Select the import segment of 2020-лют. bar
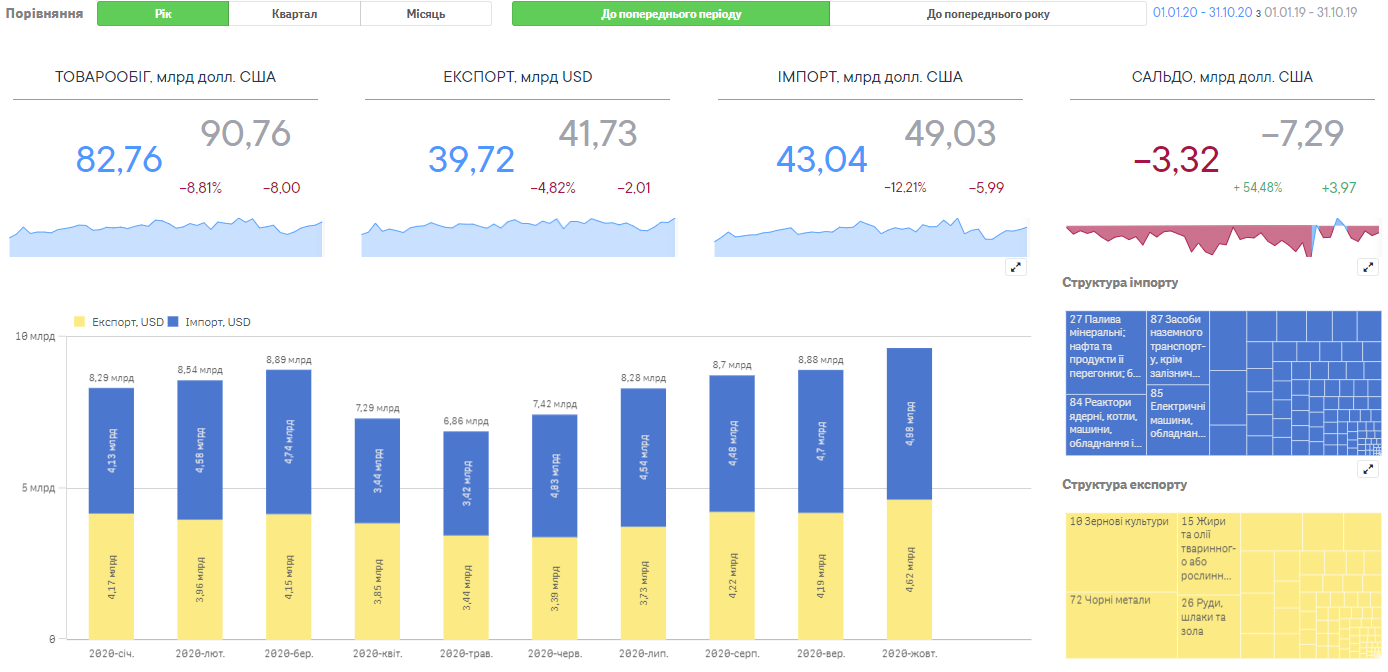 (200, 450)
